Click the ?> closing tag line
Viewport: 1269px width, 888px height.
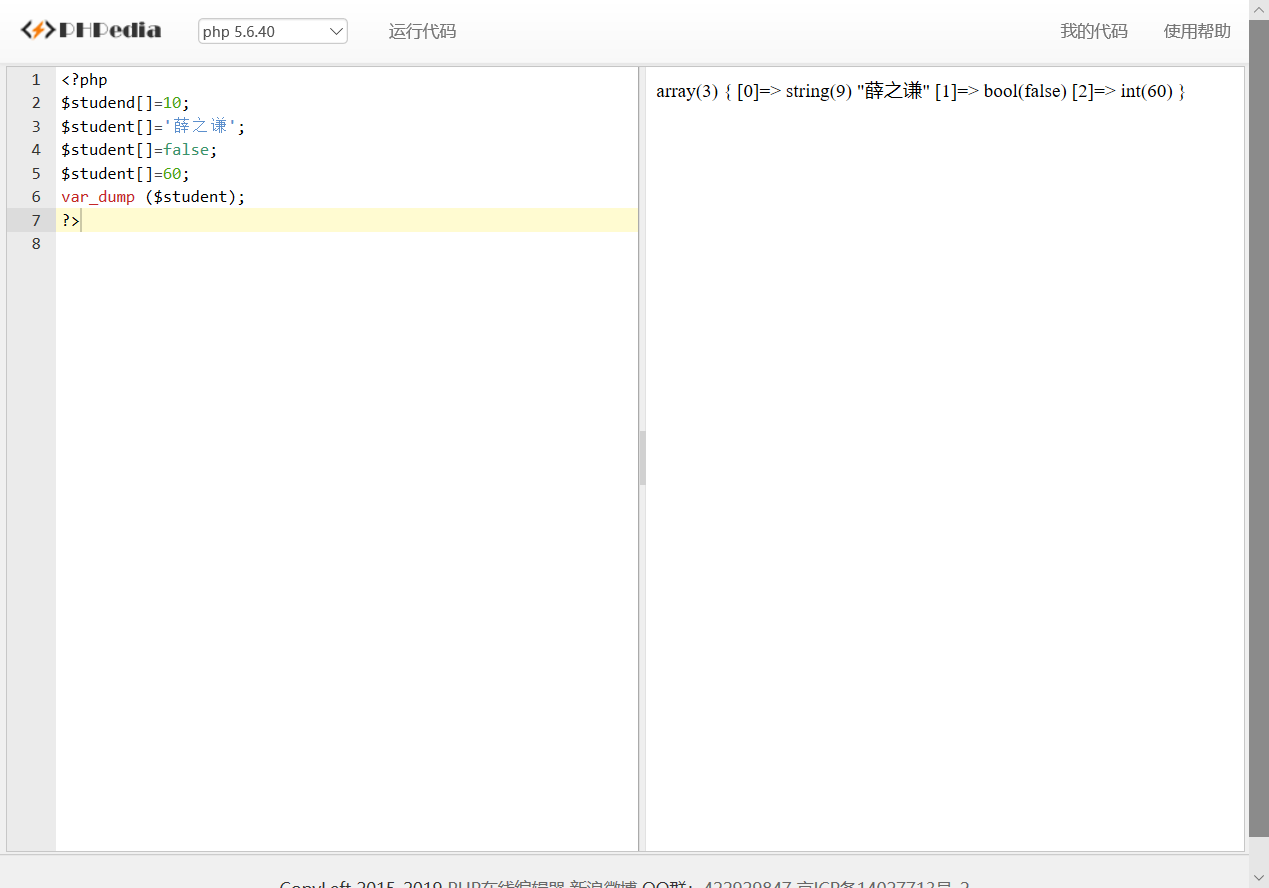[x=346, y=220]
